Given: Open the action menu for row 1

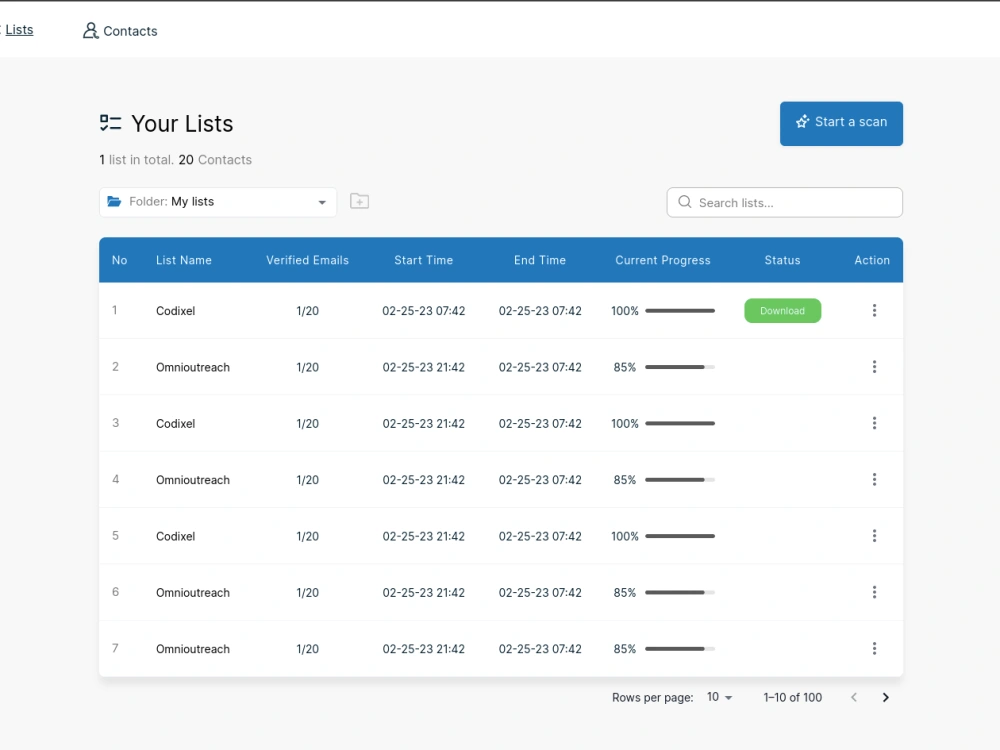Looking at the screenshot, I should pos(874,311).
